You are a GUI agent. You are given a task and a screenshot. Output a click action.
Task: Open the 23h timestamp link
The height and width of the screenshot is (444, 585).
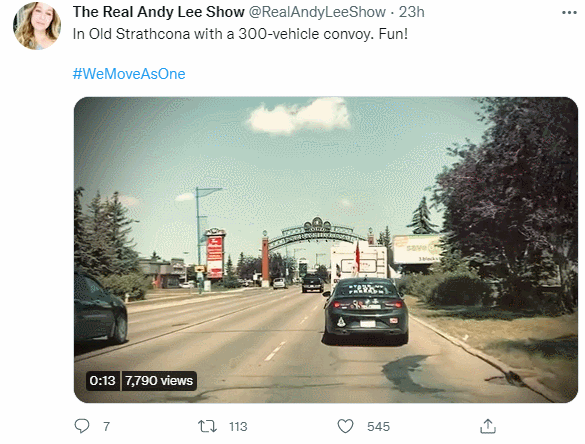412,12
